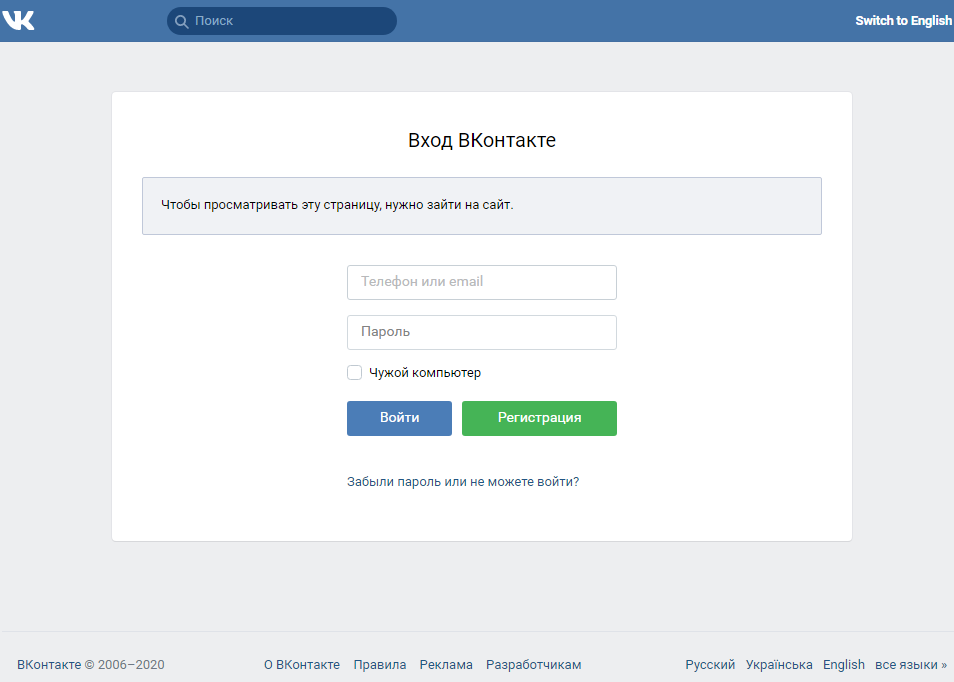Click Switch to English link
Image resolution: width=954 pixels, height=682 pixels.
[x=903, y=21]
